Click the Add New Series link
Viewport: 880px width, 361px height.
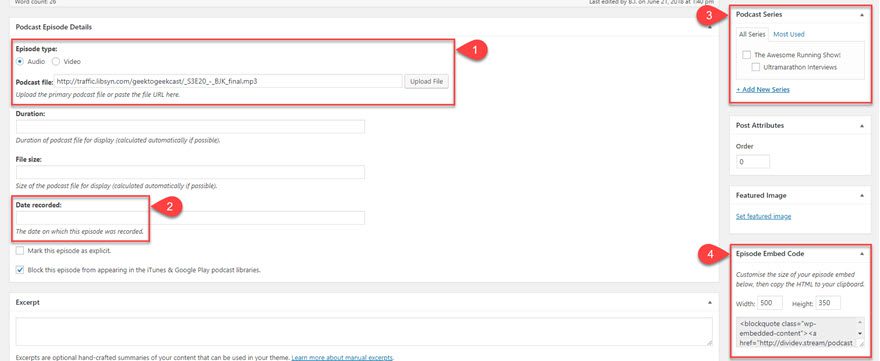coord(763,89)
